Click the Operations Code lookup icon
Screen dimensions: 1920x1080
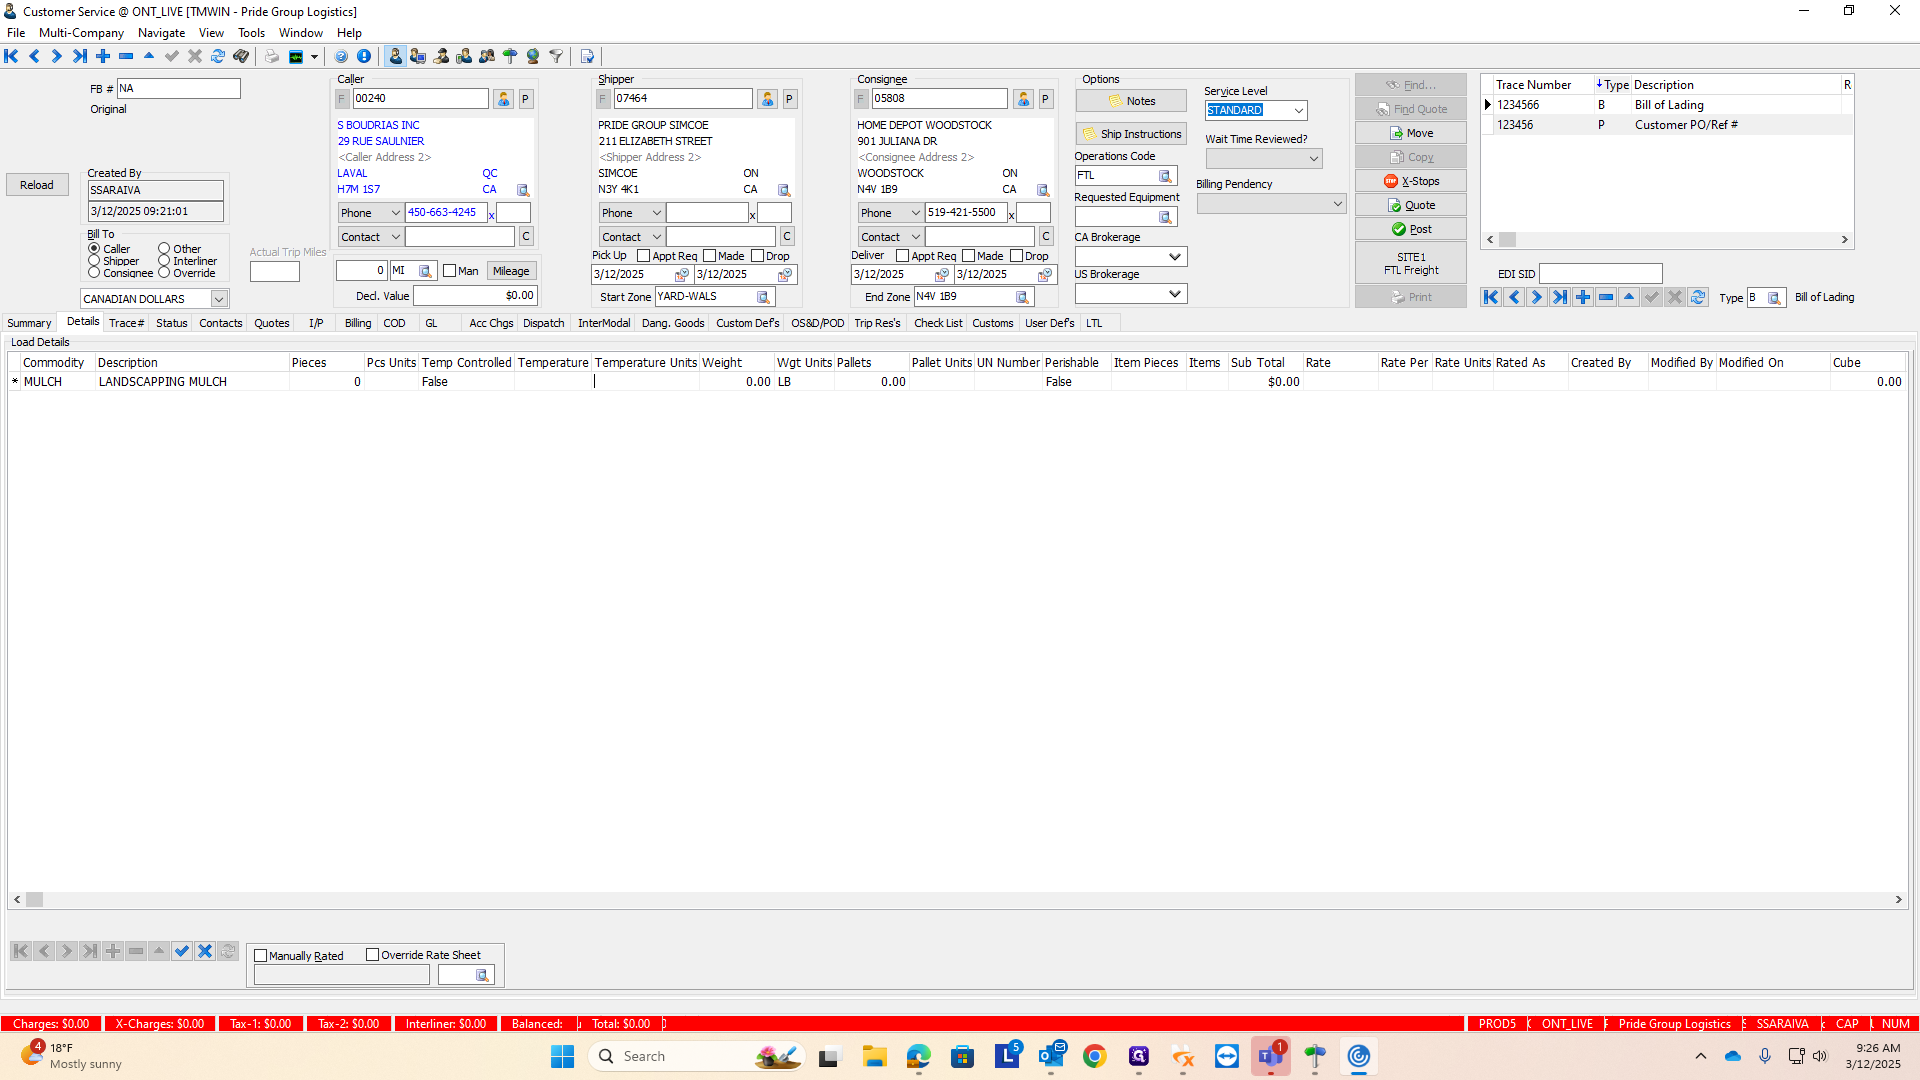coord(1165,176)
